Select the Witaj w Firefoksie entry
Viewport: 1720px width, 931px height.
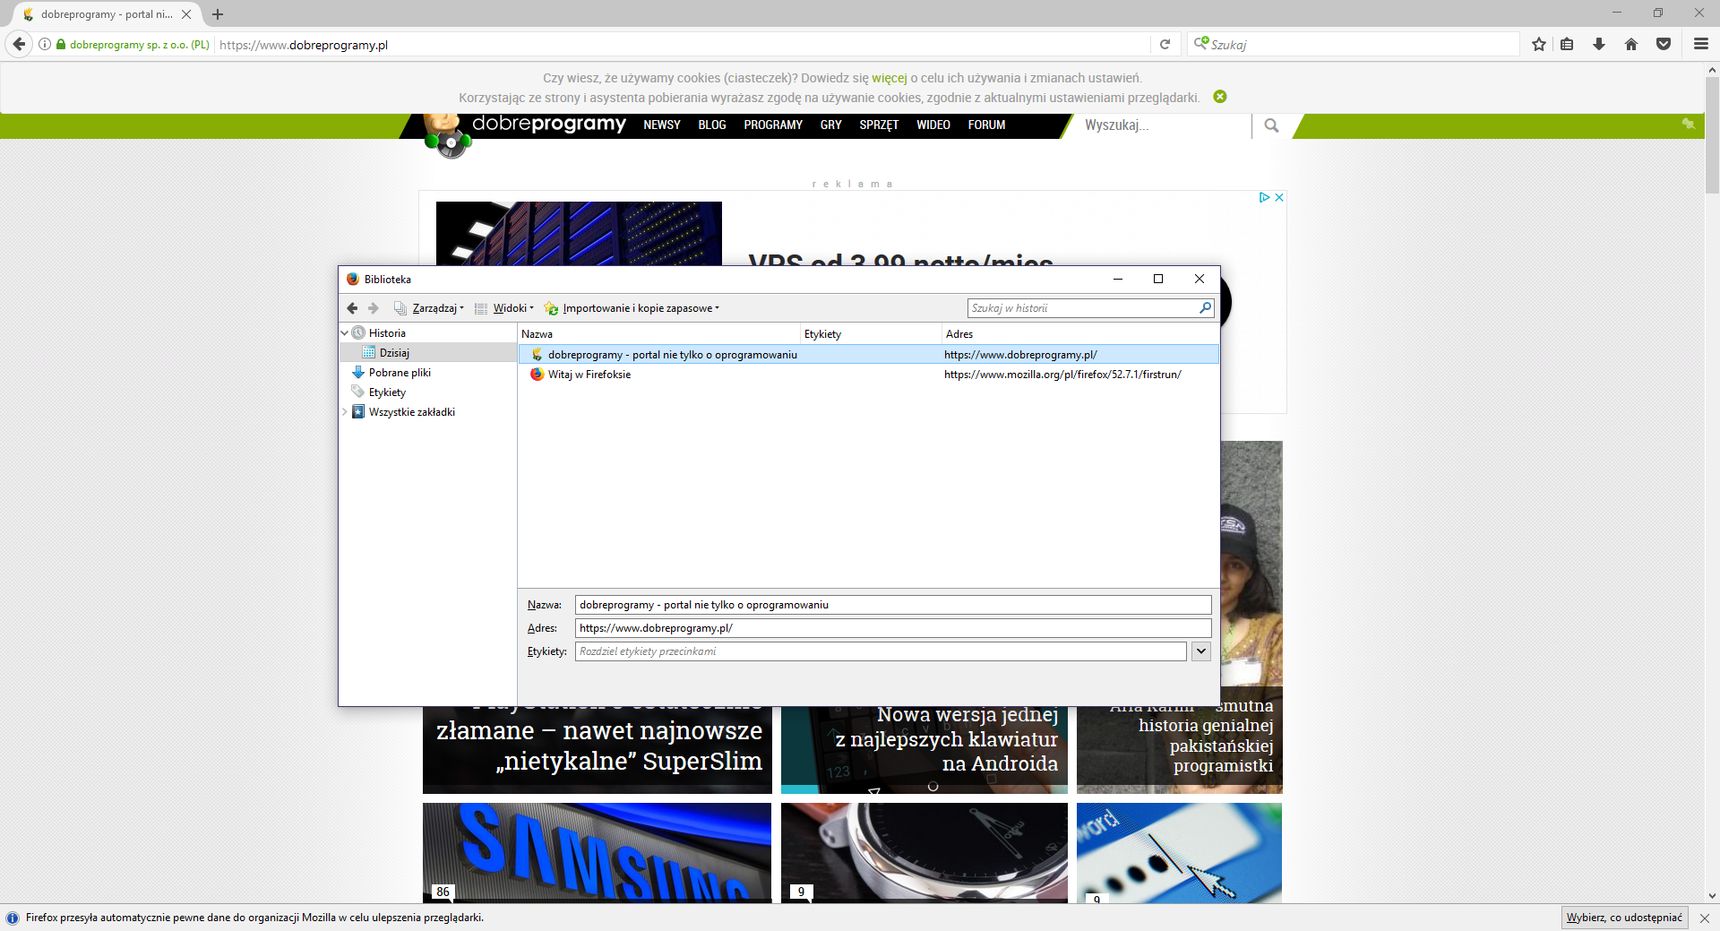click(x=868, y=374)
